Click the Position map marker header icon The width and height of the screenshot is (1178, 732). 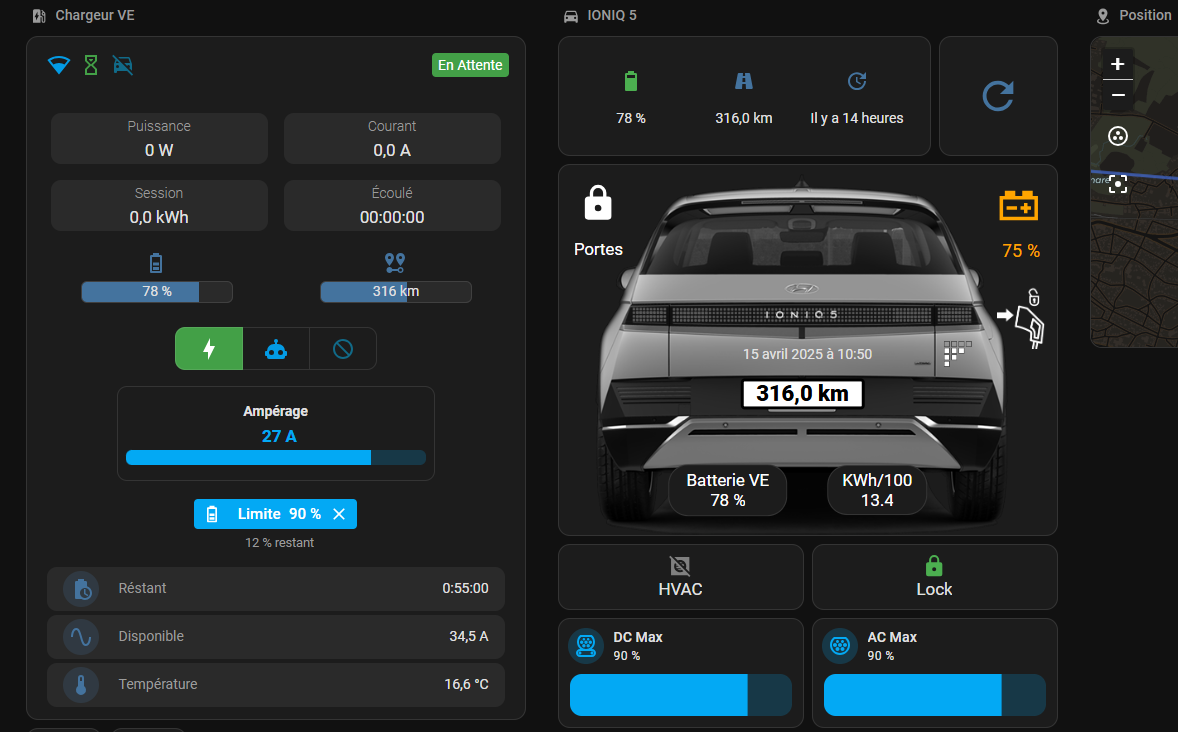click(1103, 16)
